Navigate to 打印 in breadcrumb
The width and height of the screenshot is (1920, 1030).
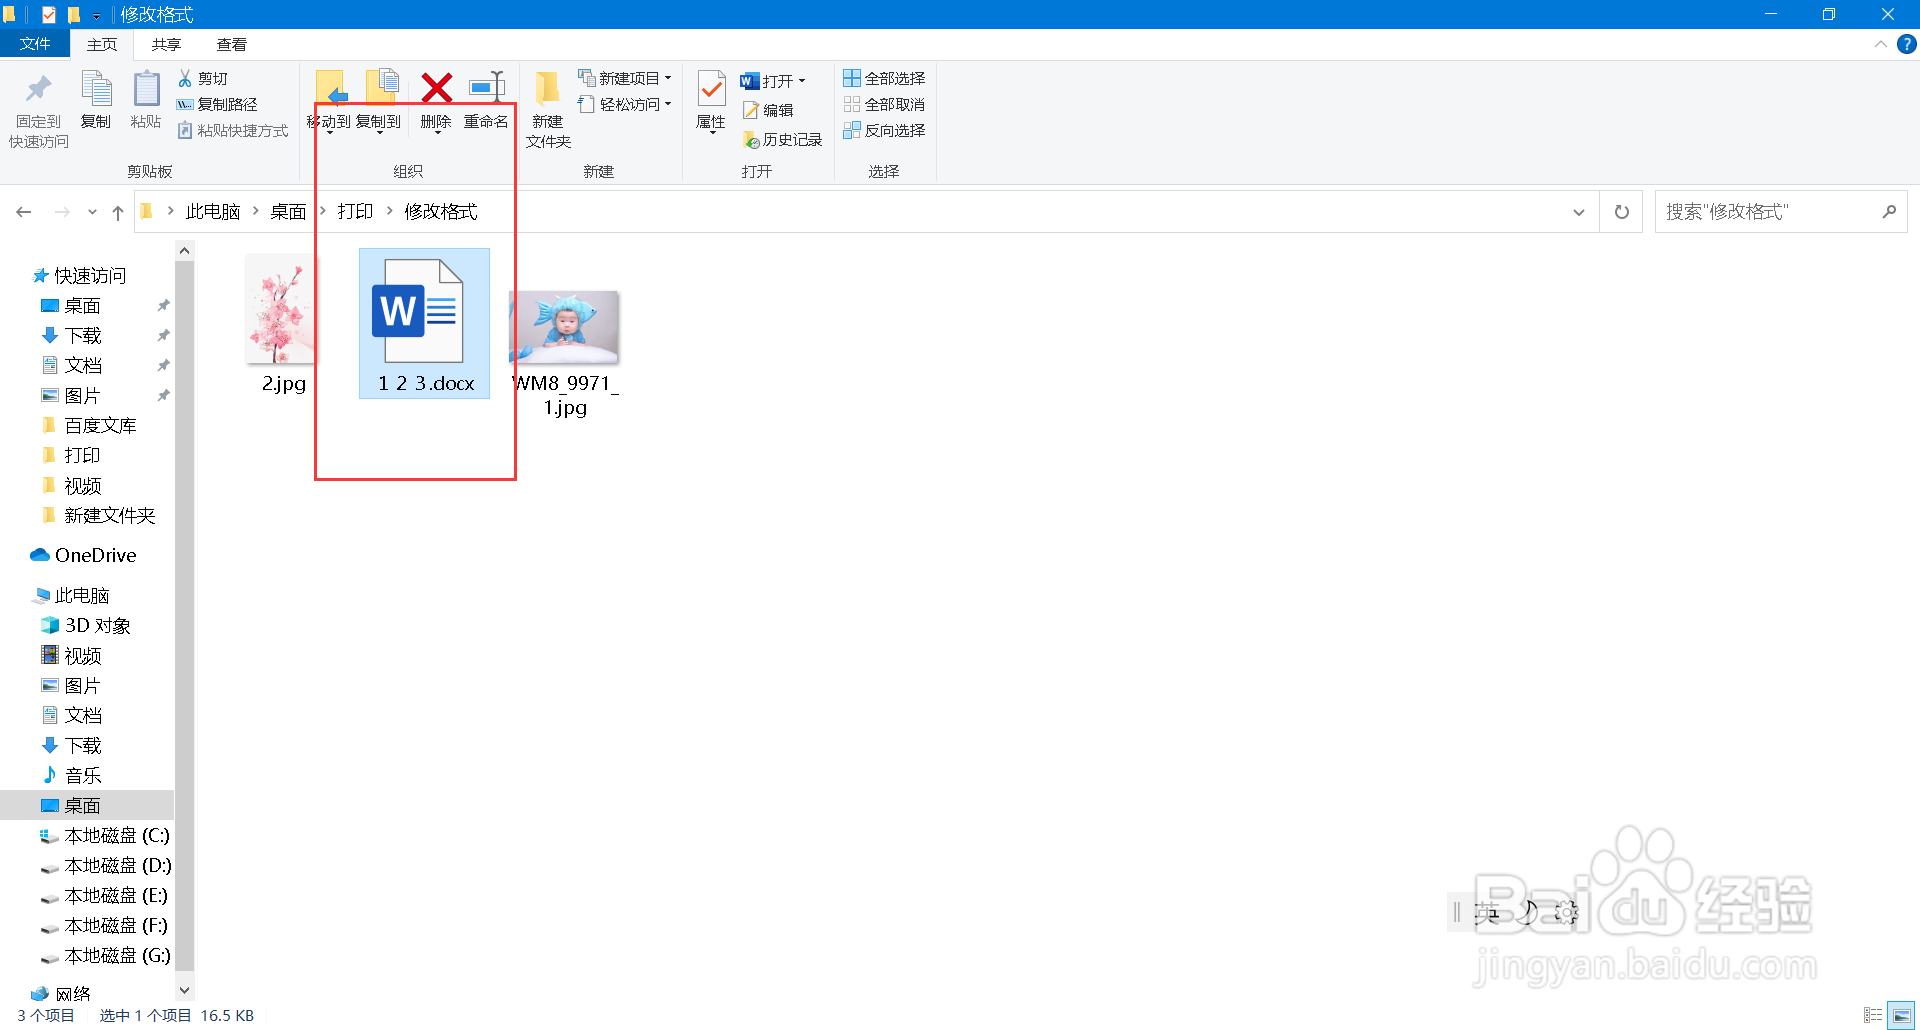355,211
